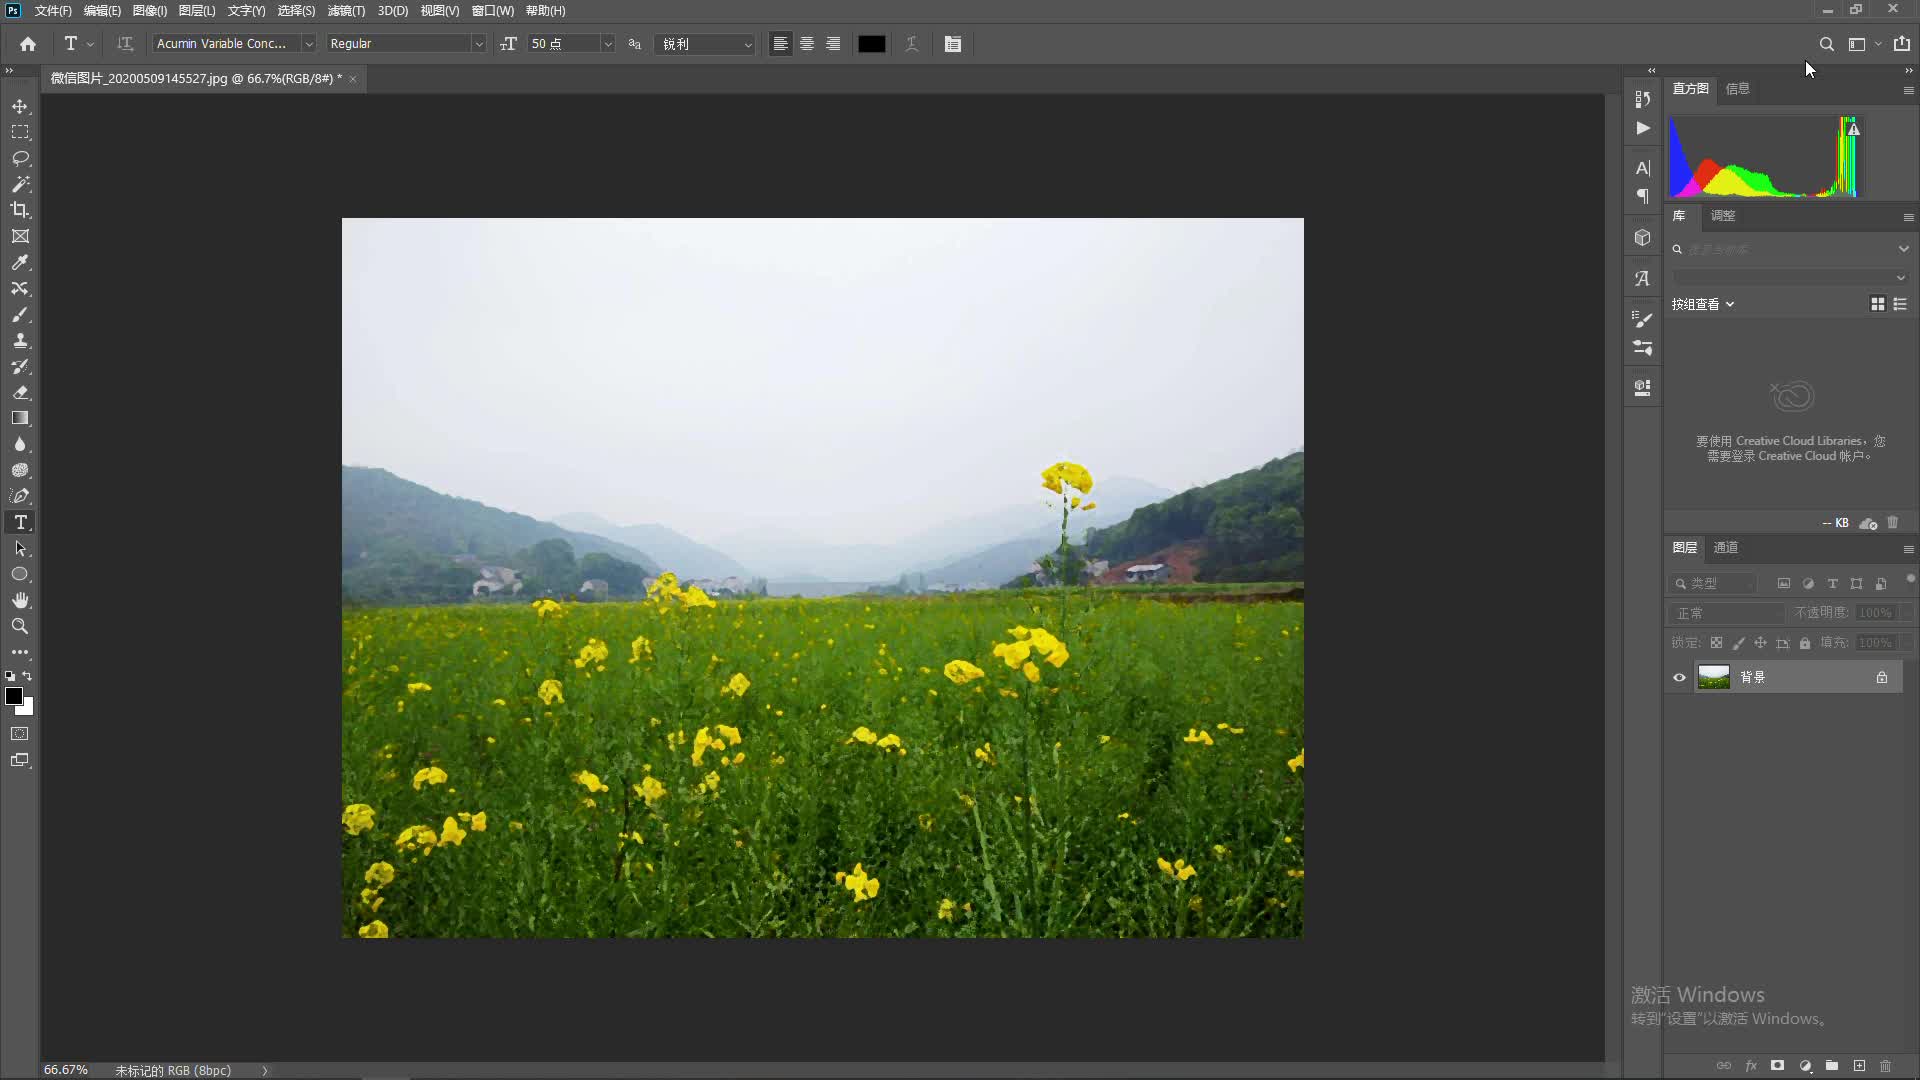Select the Crop tool

pos(20,210)
